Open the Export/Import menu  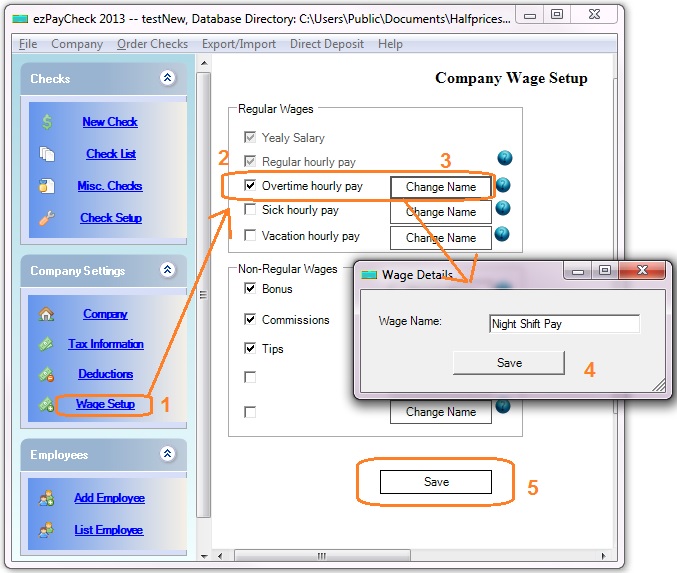click(x=238, y=44)
